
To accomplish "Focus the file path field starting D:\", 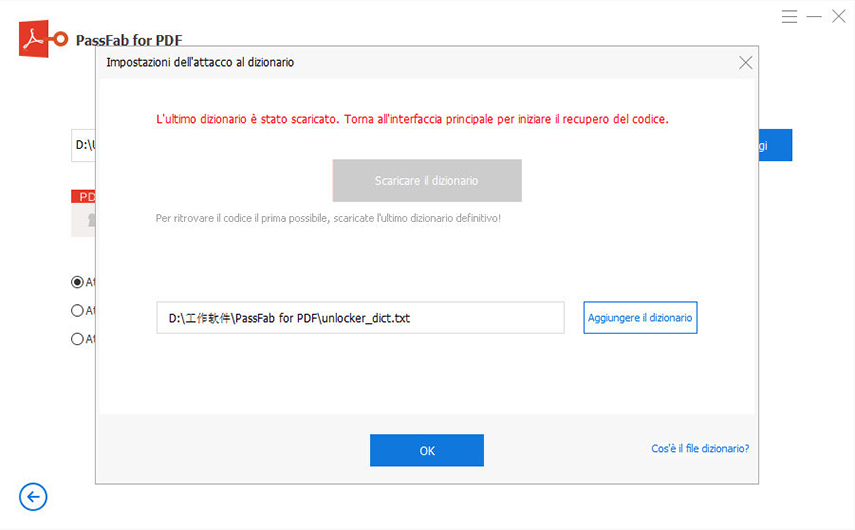I will coord(83,145).
